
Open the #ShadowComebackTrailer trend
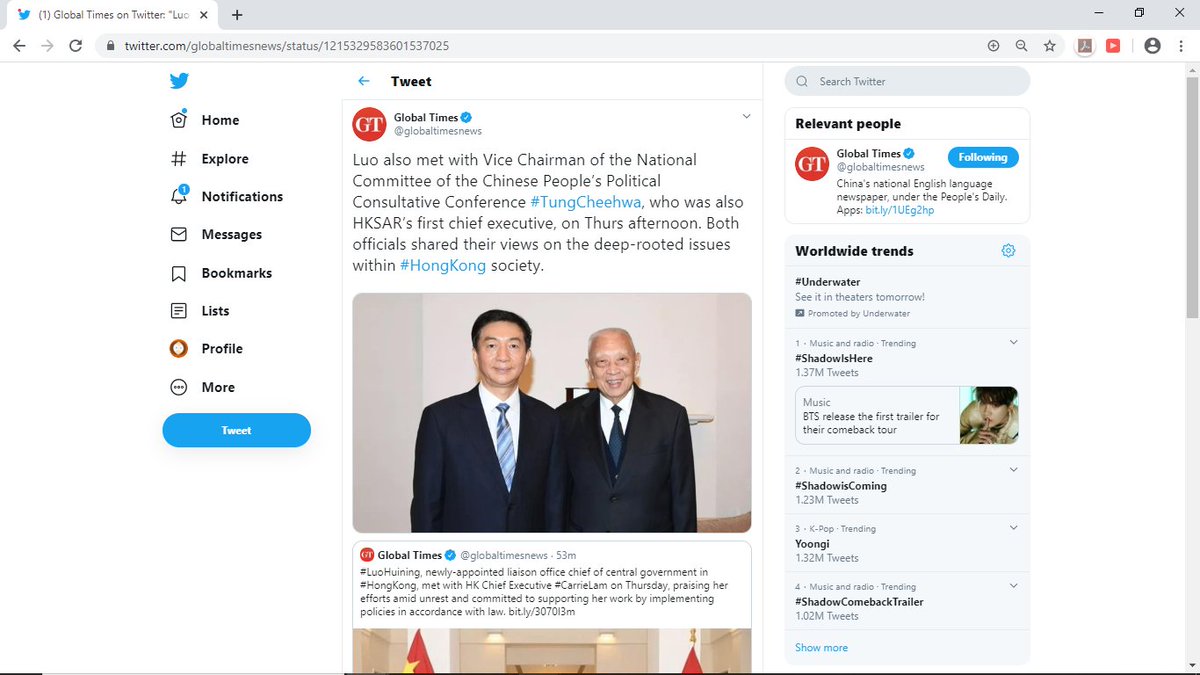[x=859, y=602]
